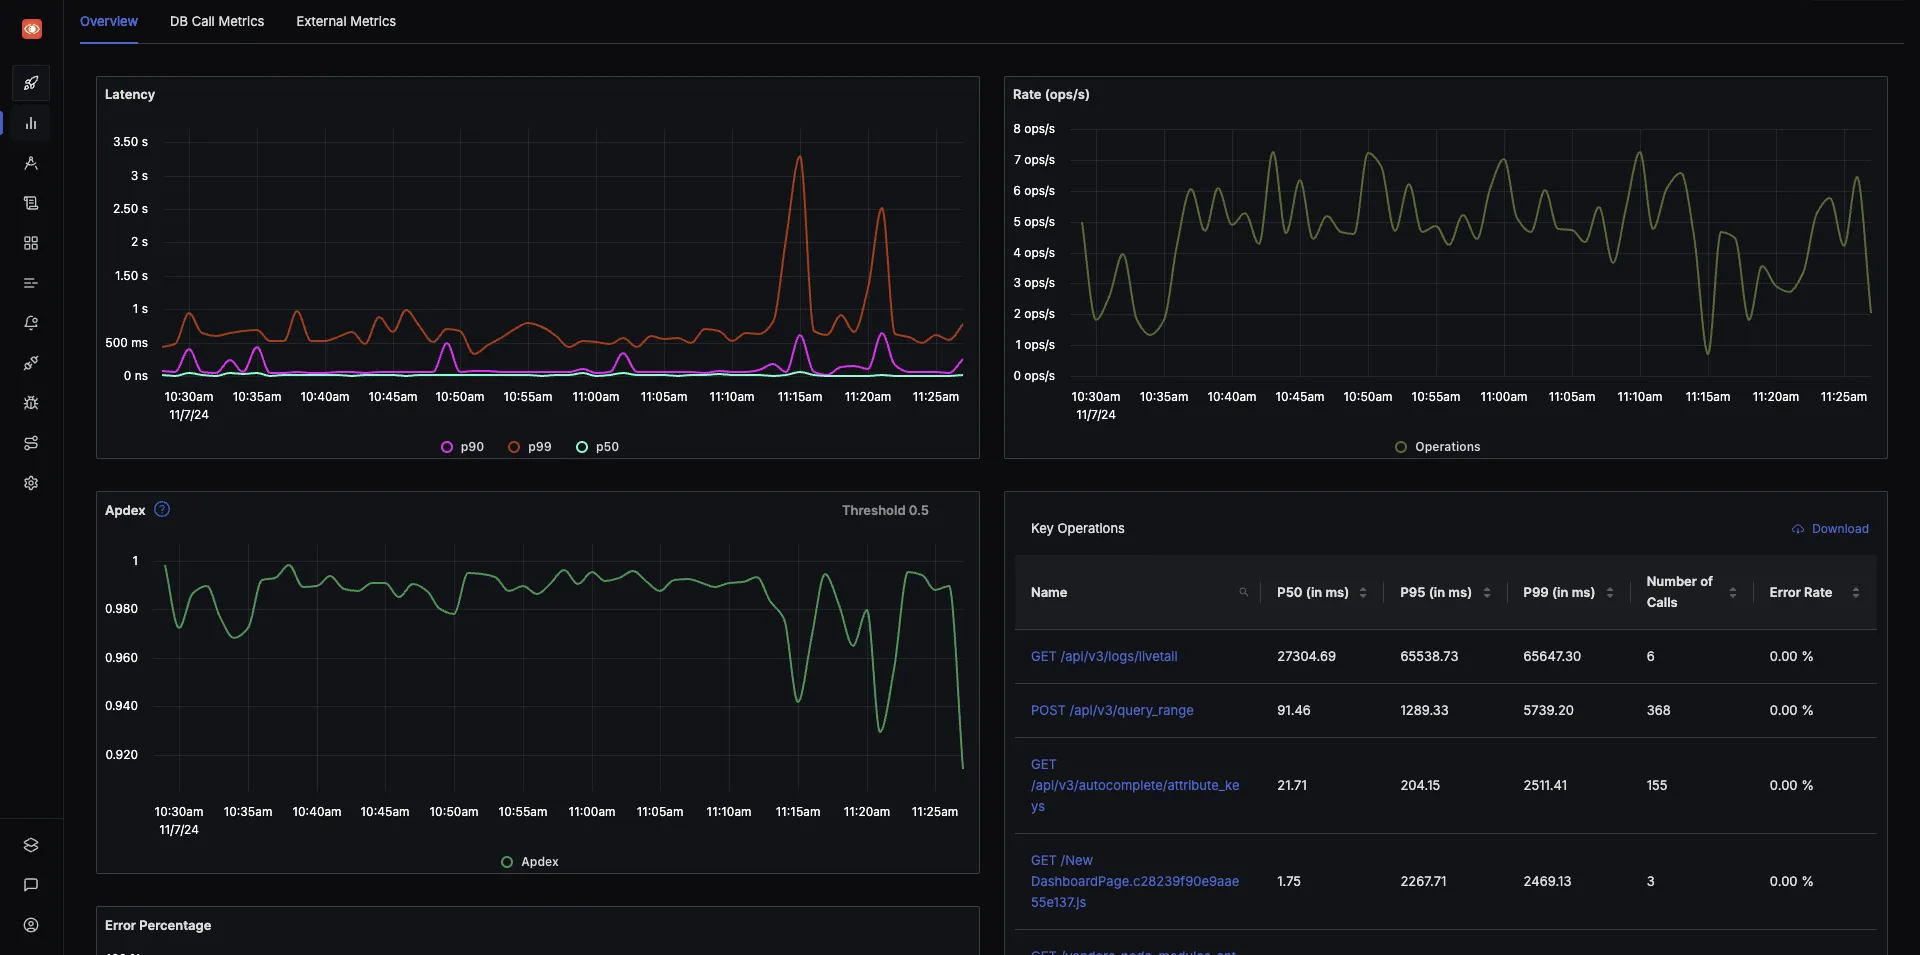This screenshot has width=1920, height=955.
Task: Open the Logs icon in the sidebar
Action: coord(30,203)
